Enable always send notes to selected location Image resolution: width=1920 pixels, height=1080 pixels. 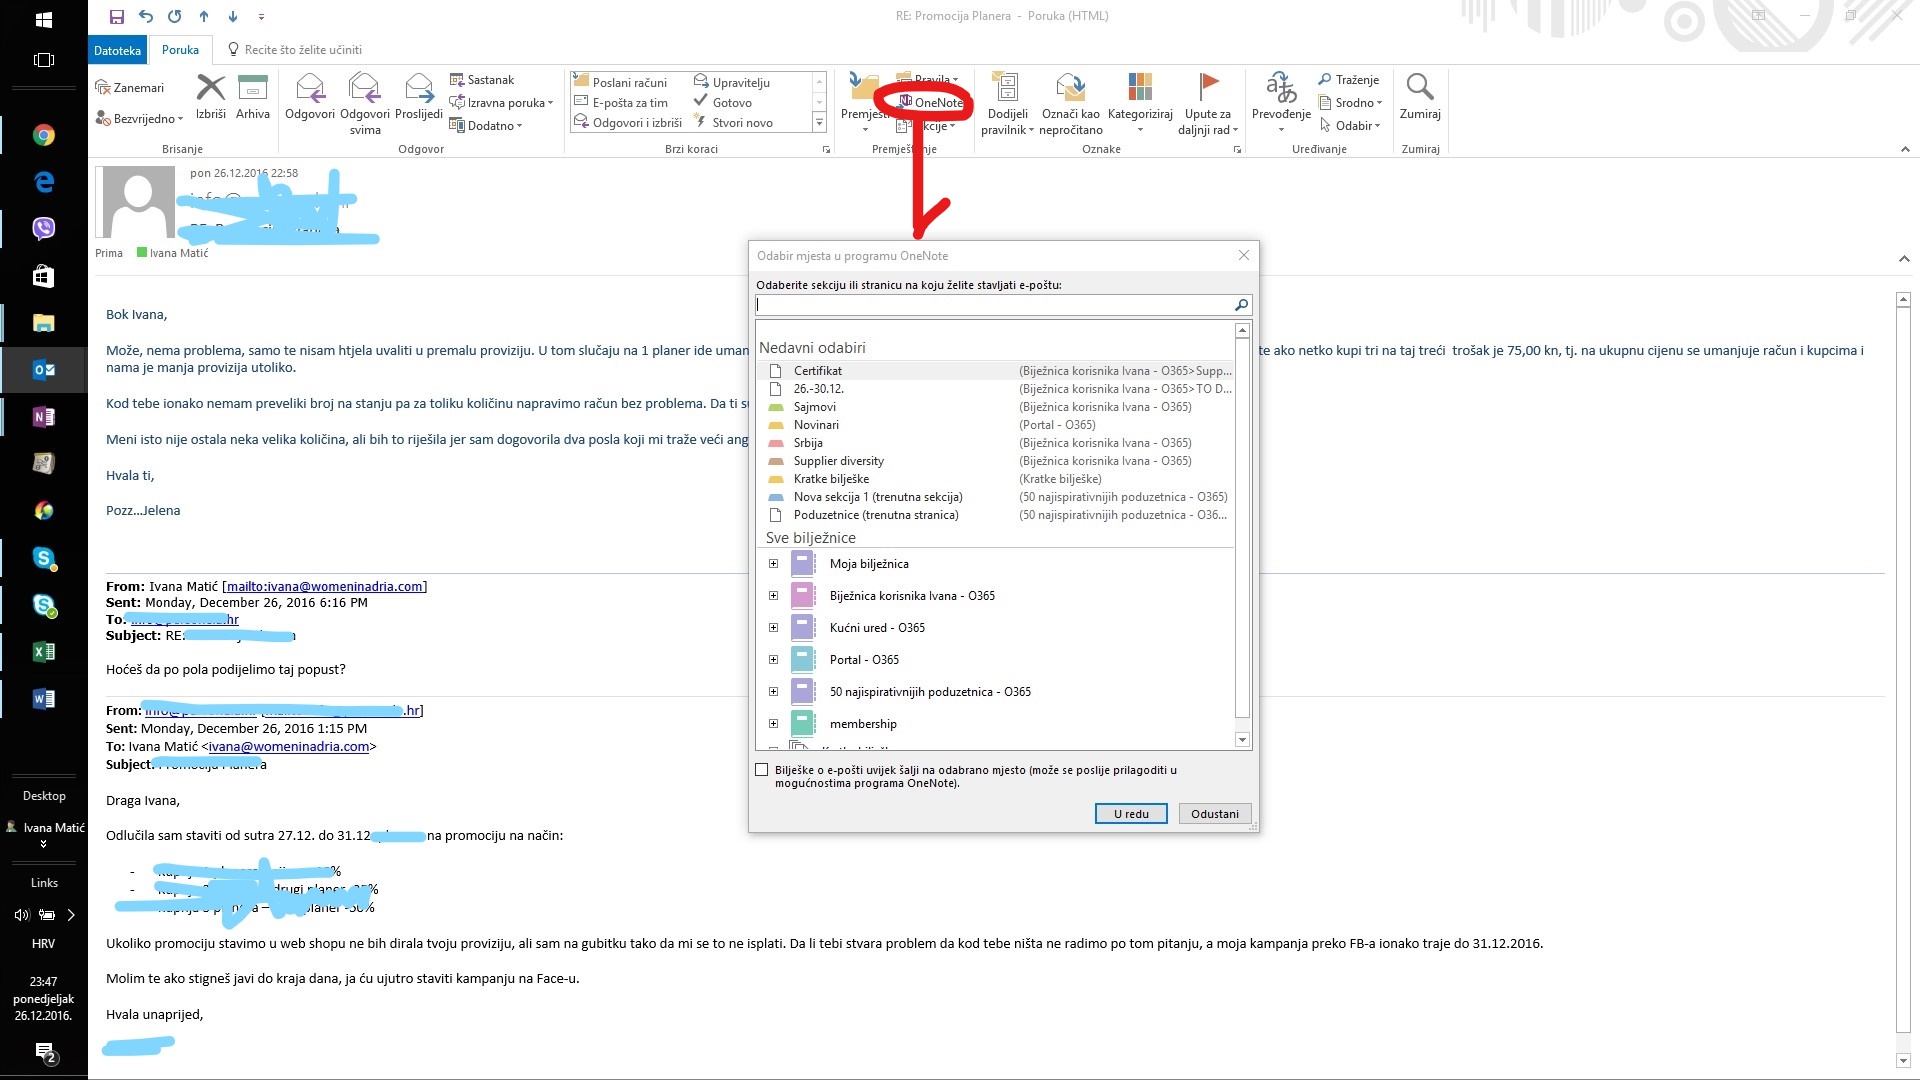[762, 770]
